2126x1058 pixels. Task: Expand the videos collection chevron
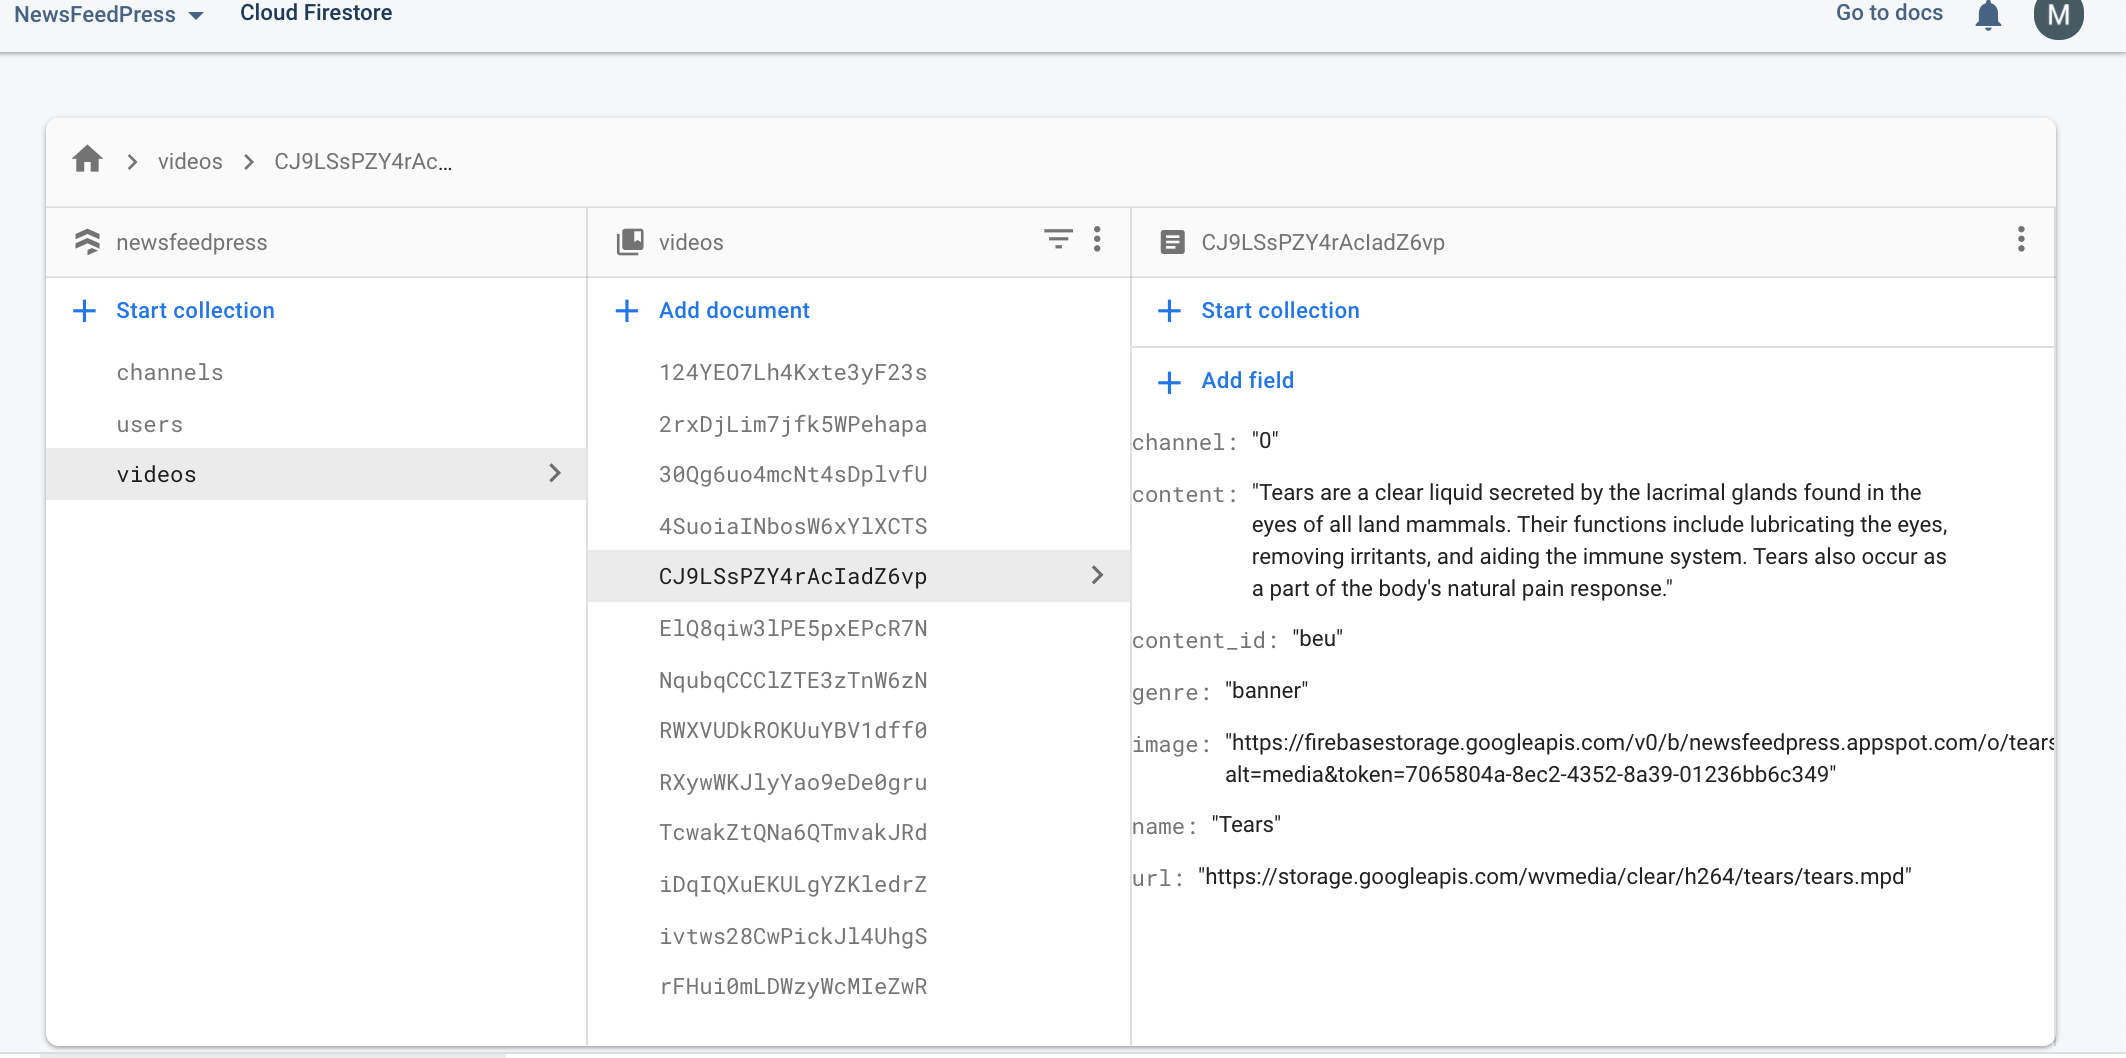(555, 473)
